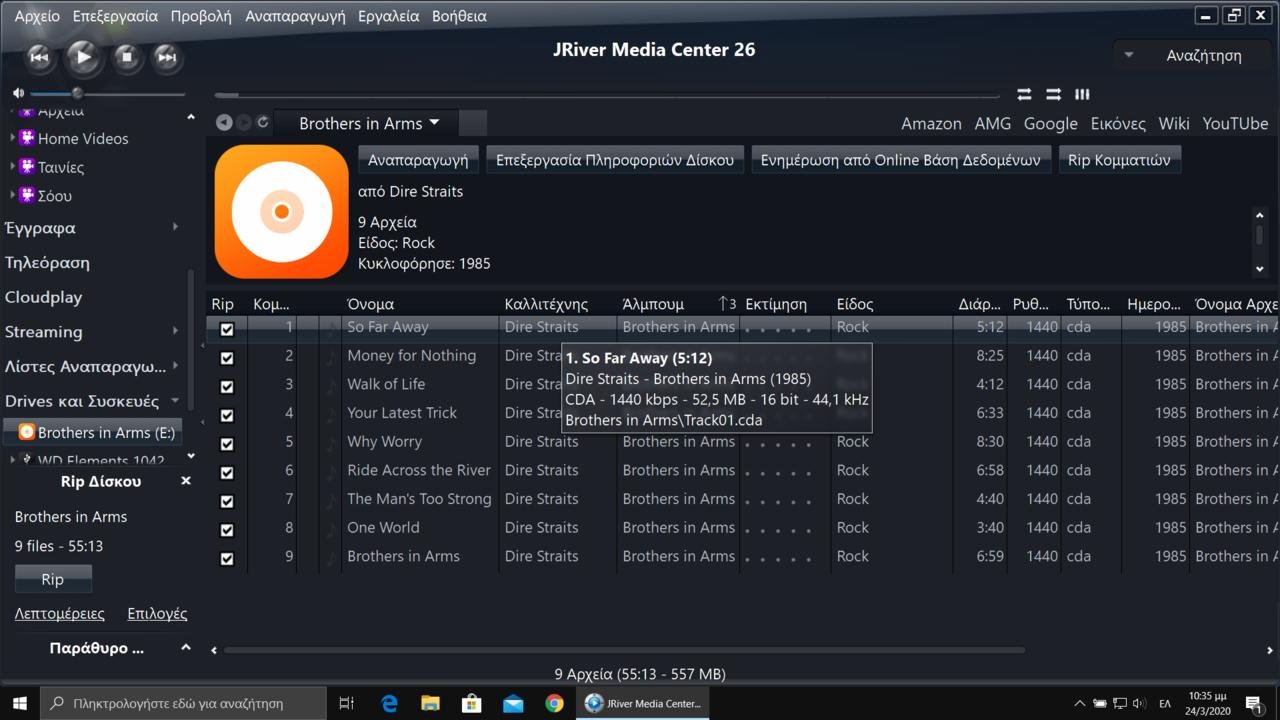The width and height of the screenshot is (1280, 720).
Task: Mute audio with the speaker icon
Action: pos(18,93)
